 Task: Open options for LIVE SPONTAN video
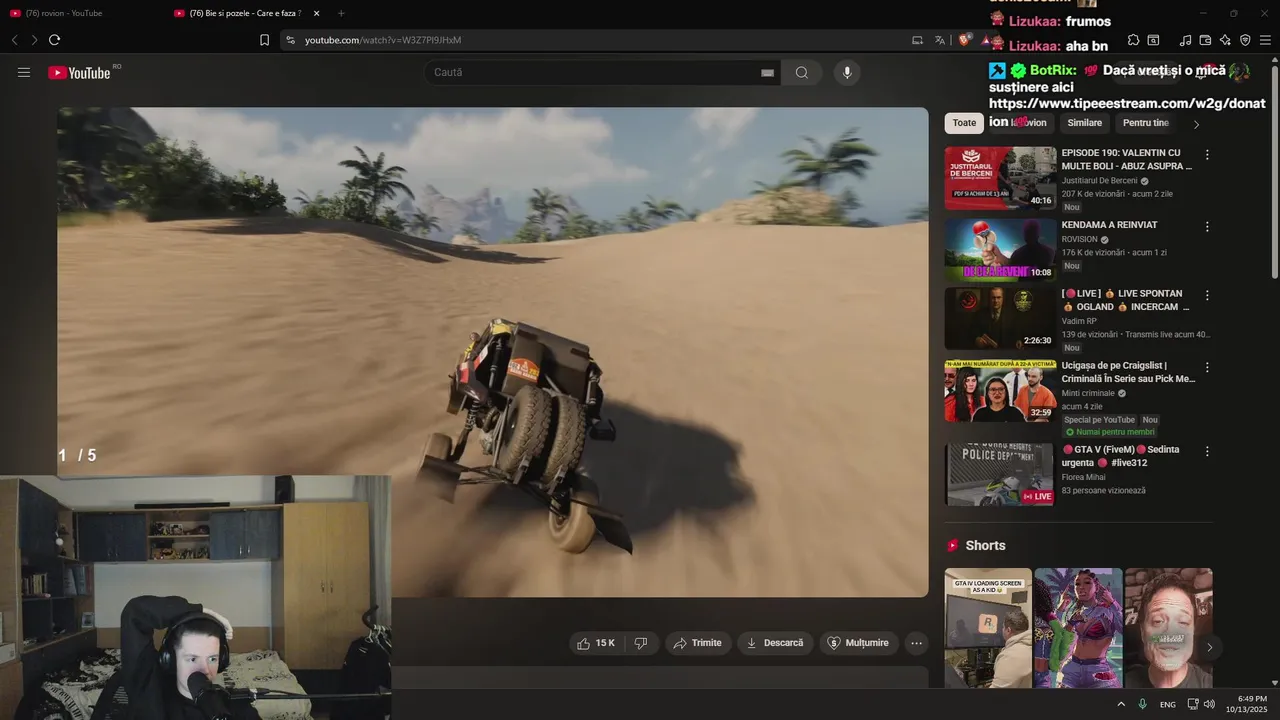click(x=1207, y=296)
